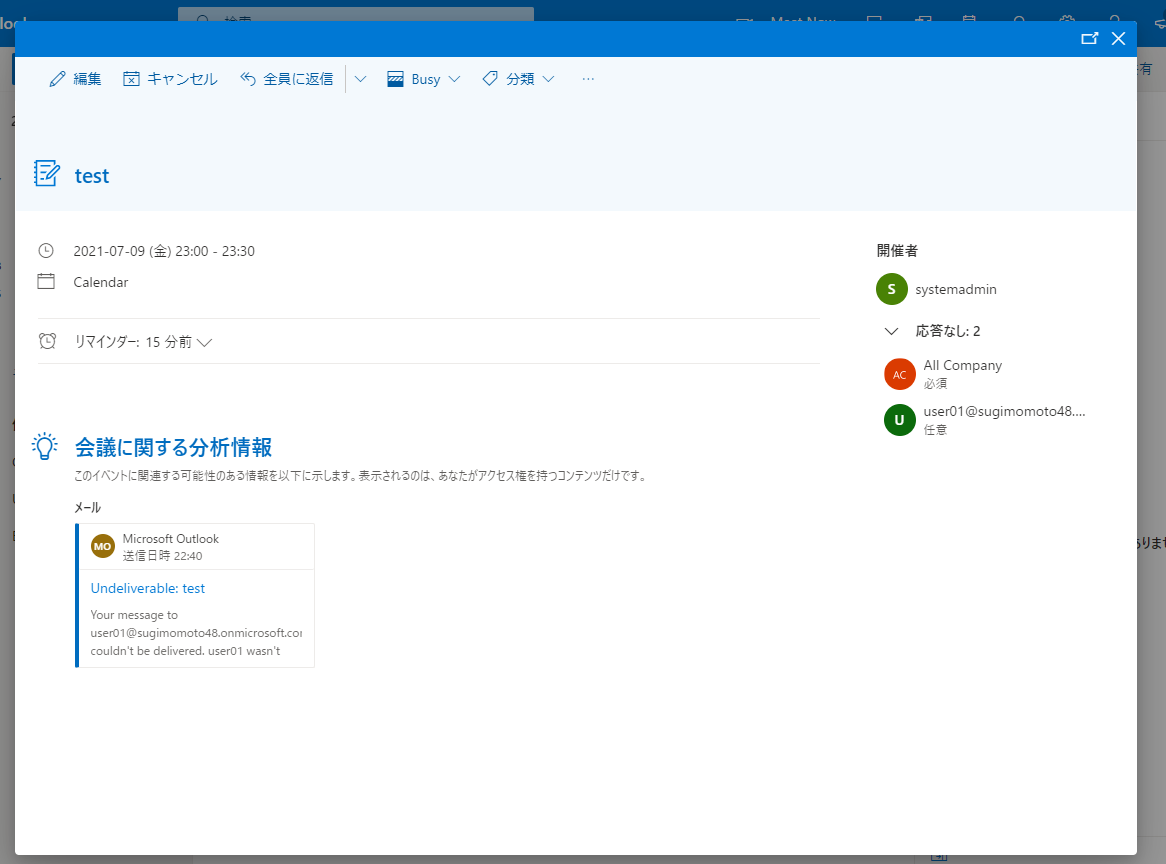Click the All Company AC avatar
This screenshot has height=864, width=1166.
(x=900, y=374)
